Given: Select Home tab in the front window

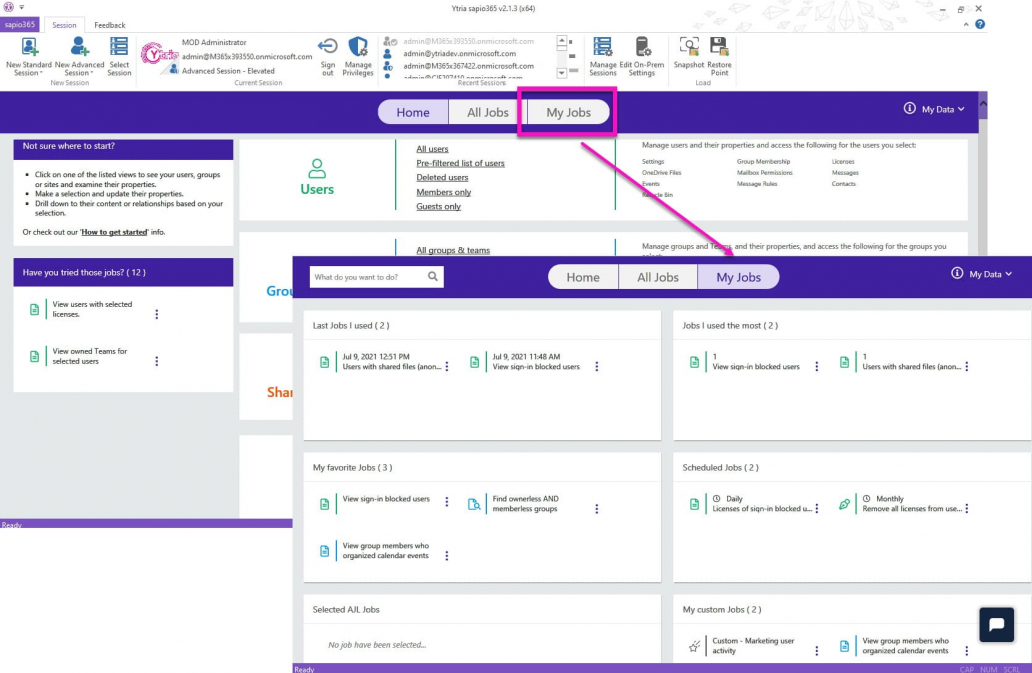Looking at the screenshot, I should pos(583,277).
